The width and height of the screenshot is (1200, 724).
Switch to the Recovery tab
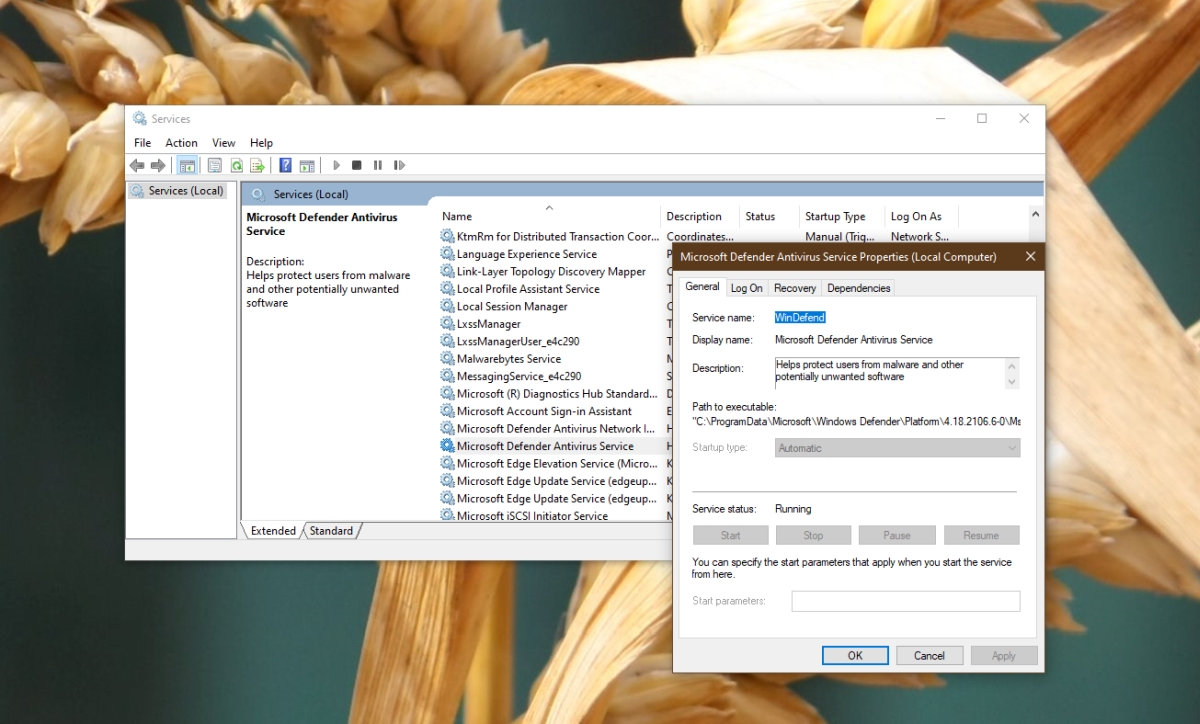[795, 288]
